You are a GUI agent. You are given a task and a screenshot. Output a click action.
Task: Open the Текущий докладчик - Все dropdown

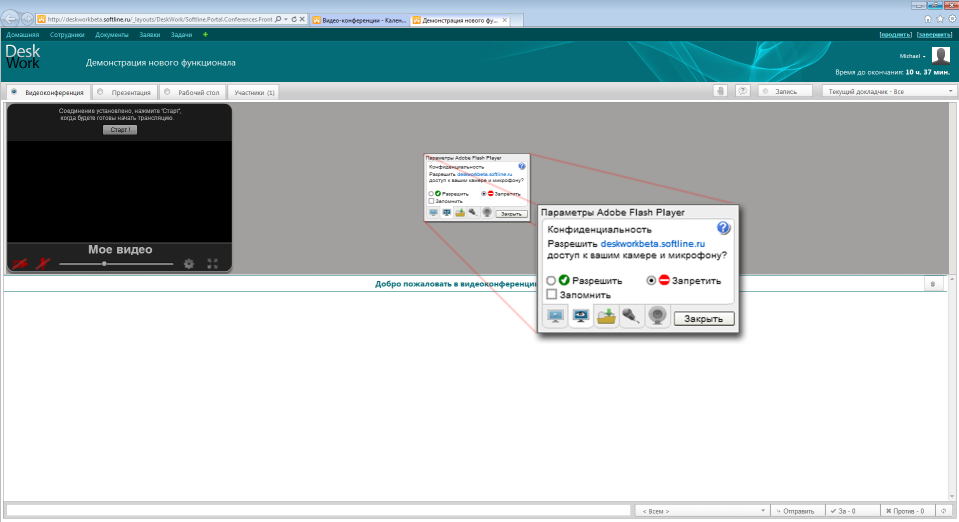(889, 91)
